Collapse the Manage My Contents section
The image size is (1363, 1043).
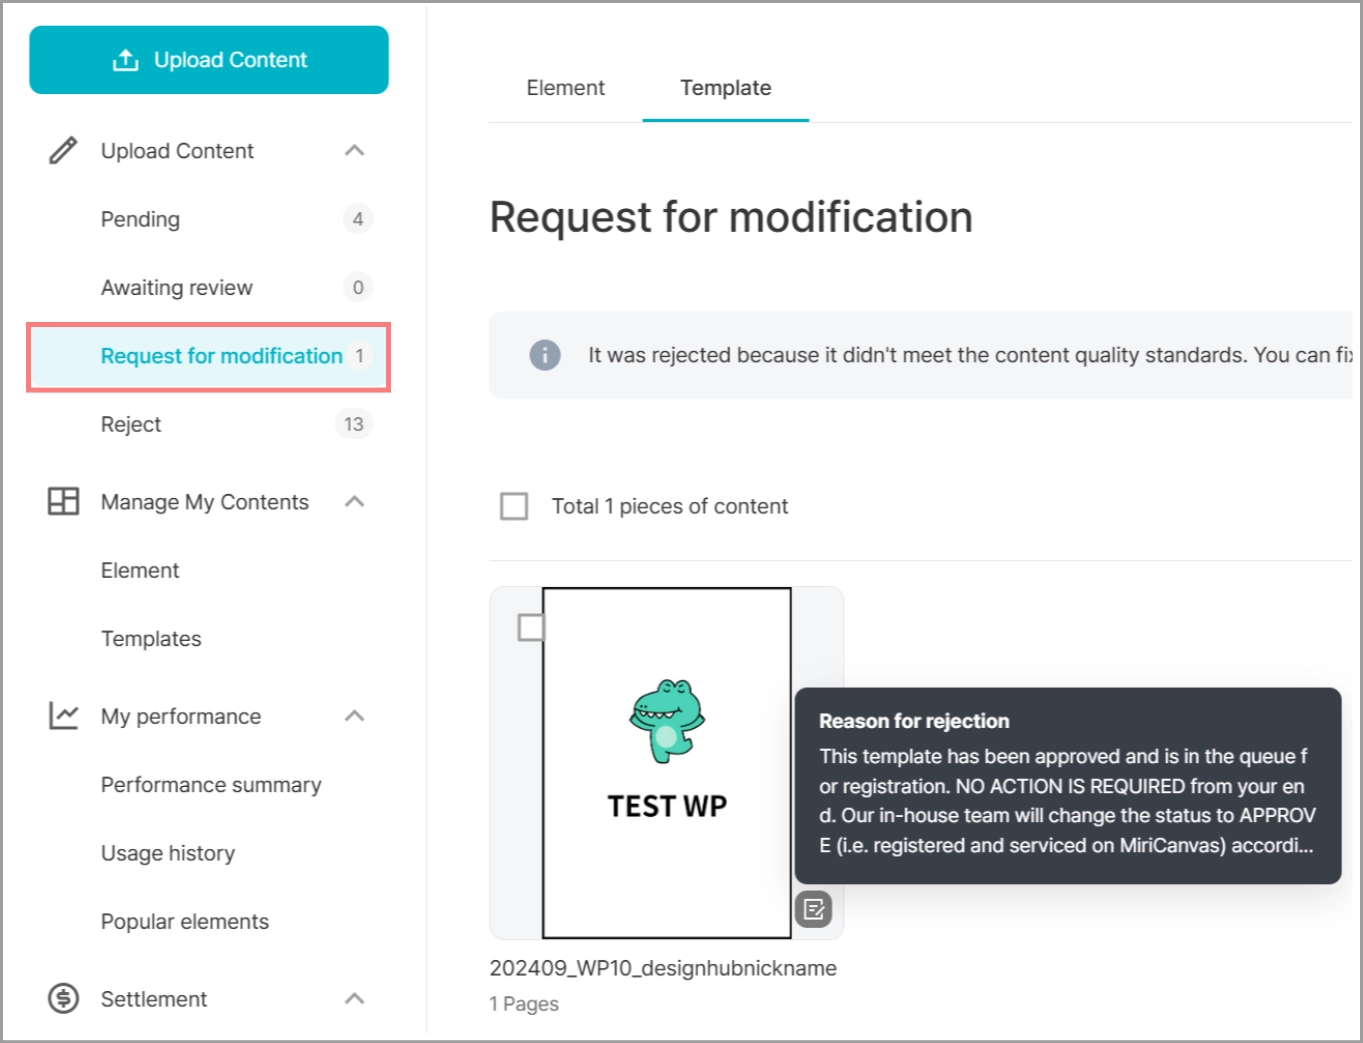pos(354,501)
